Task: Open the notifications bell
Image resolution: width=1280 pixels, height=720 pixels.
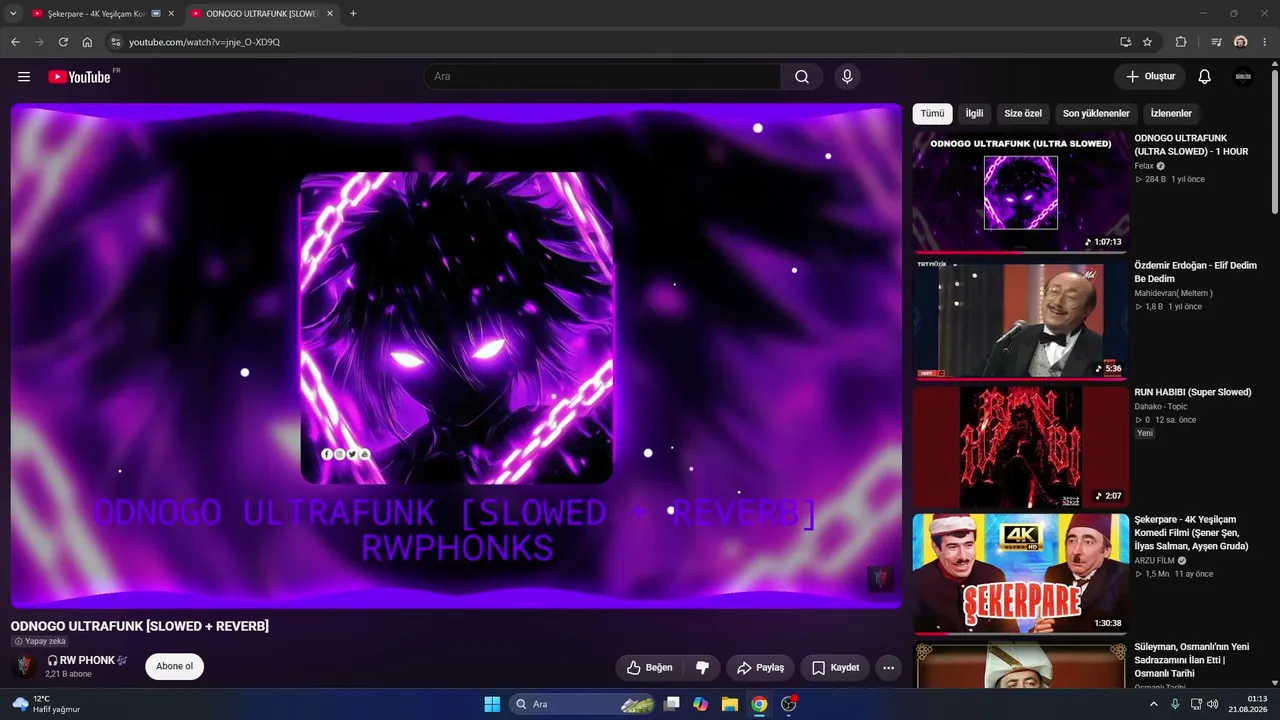Action: pyautogui.click(x=1205, y=77)
